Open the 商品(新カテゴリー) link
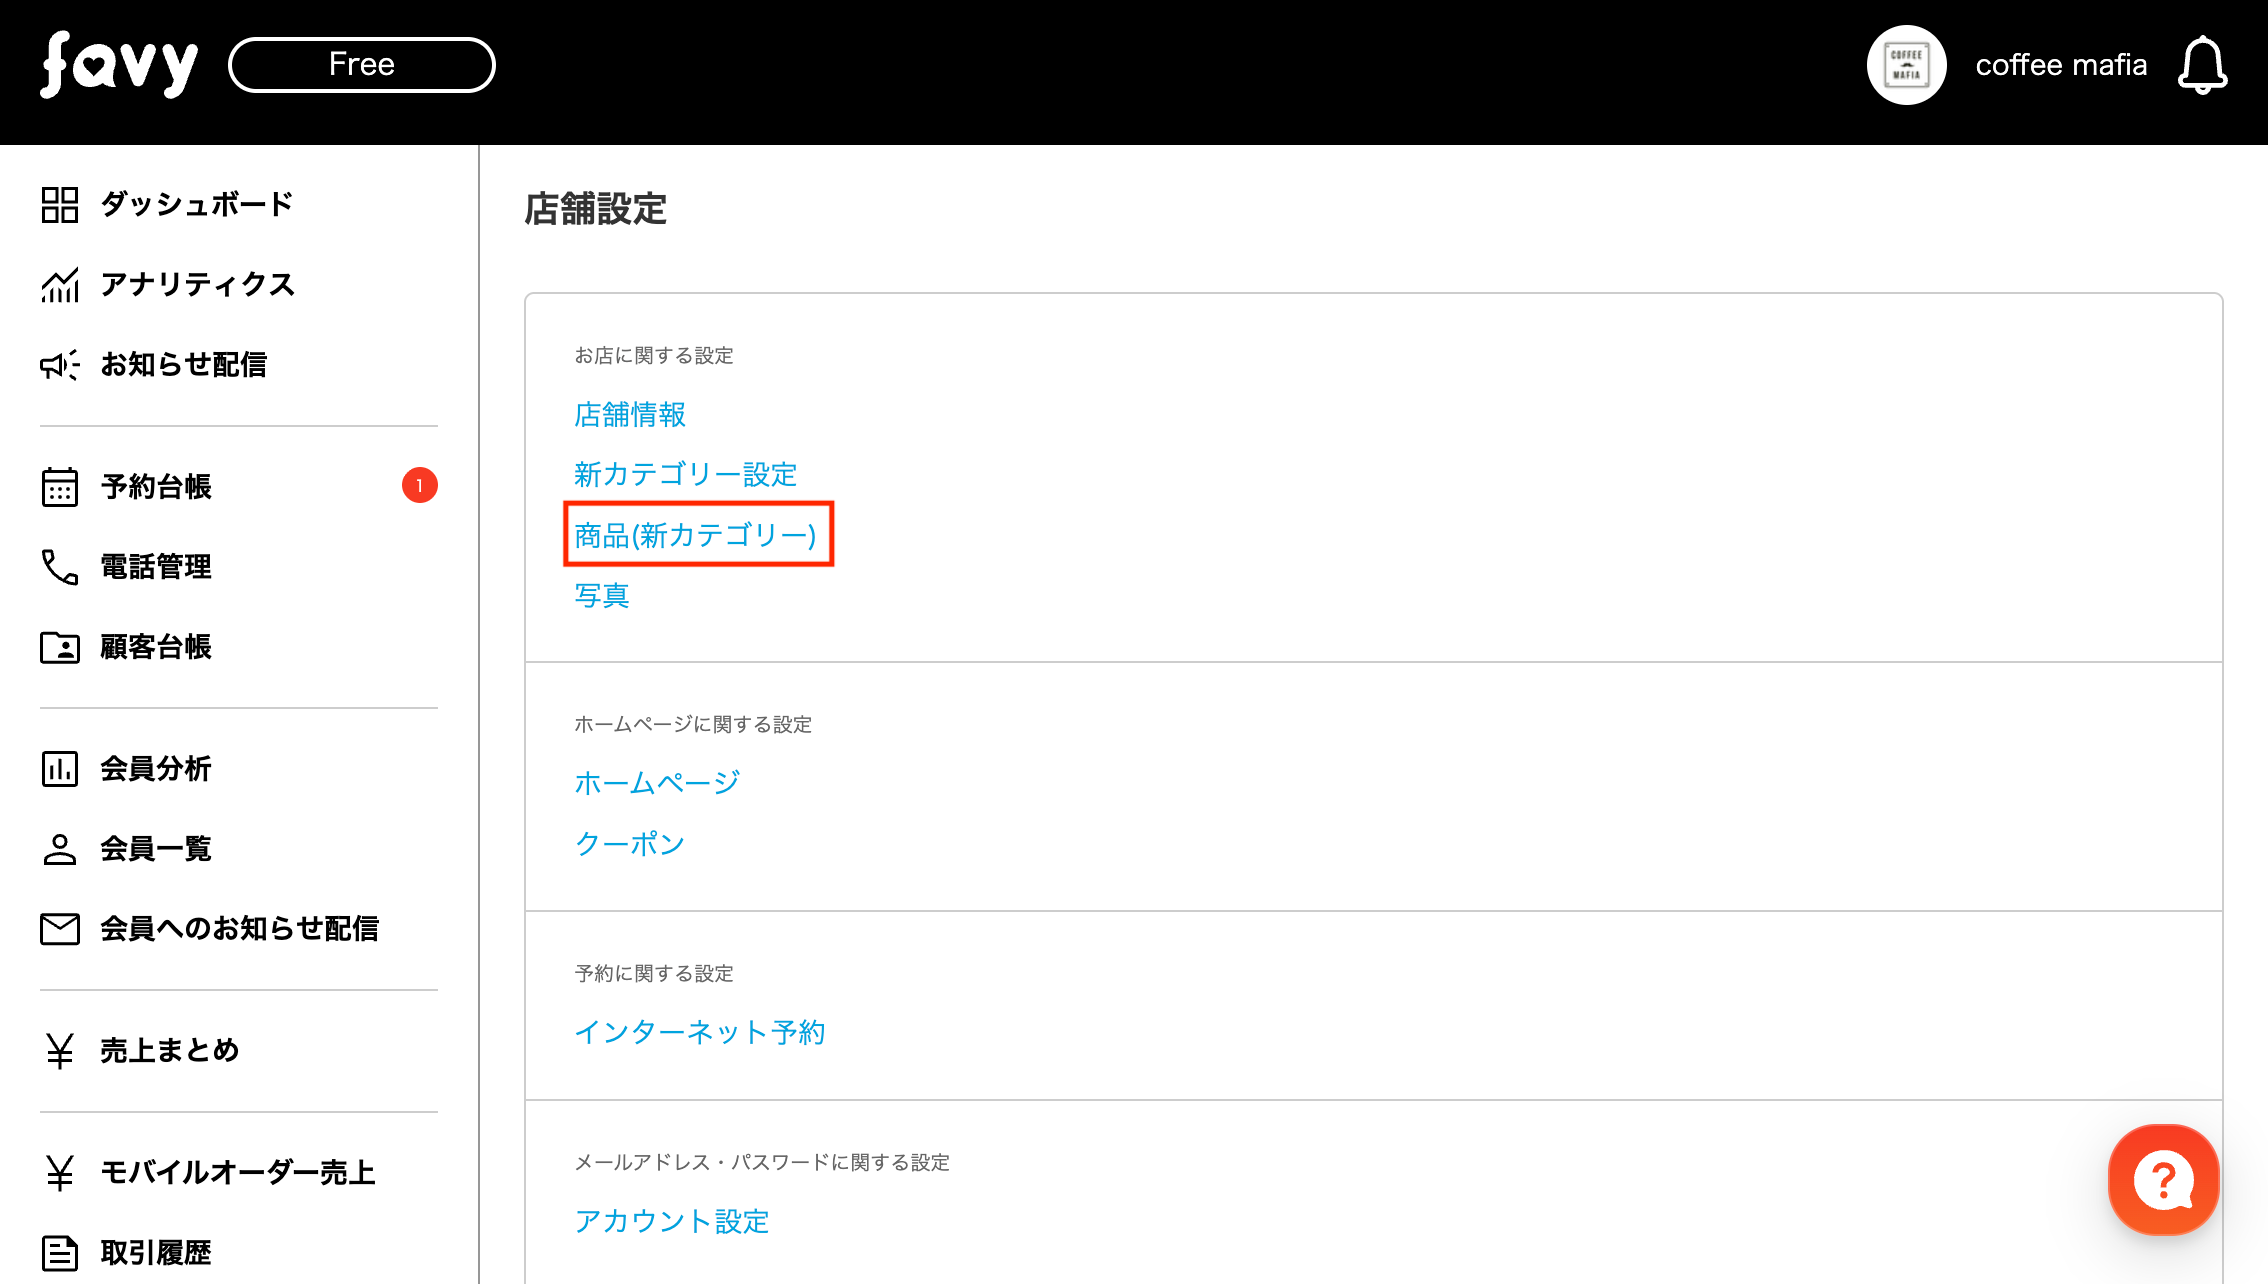 [x=696, y=536]
